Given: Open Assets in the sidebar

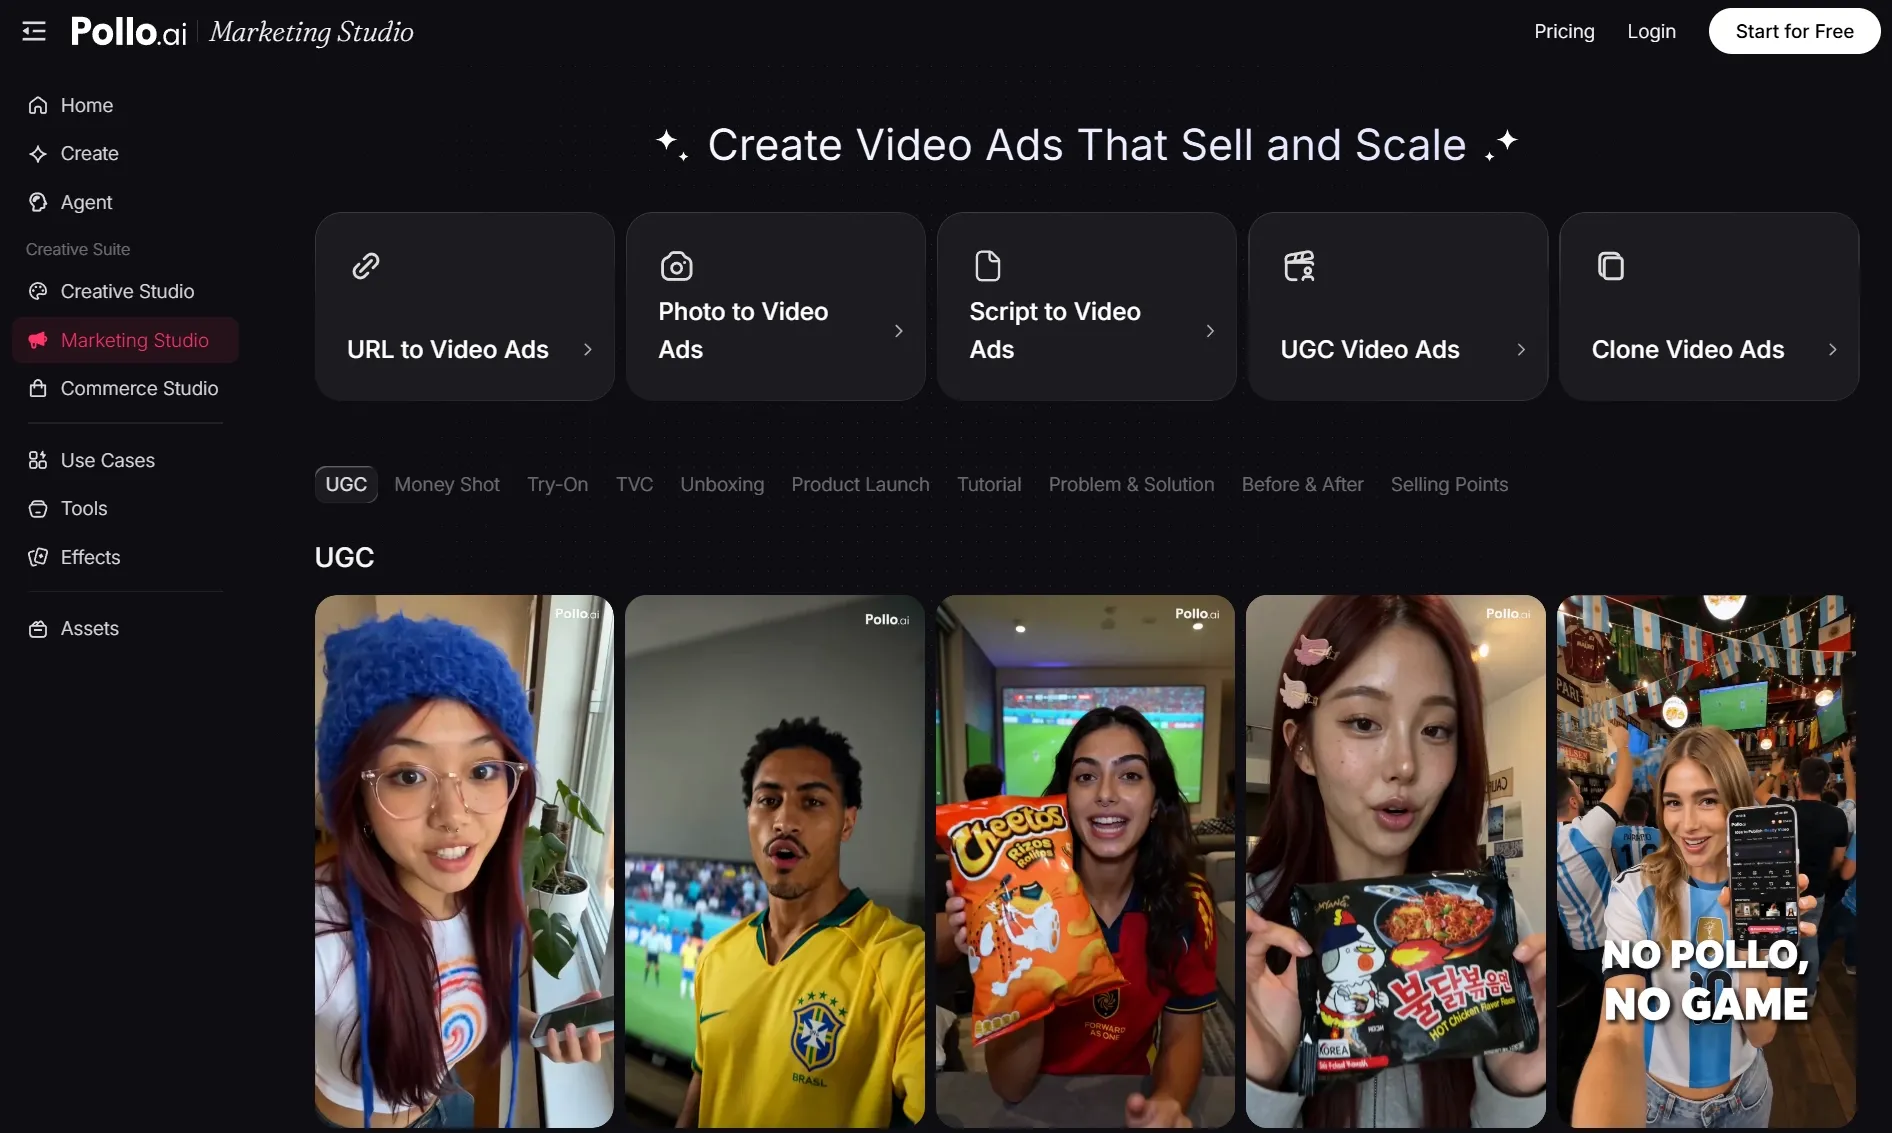Looking at the screenshot, I should [x=125, y=629].
